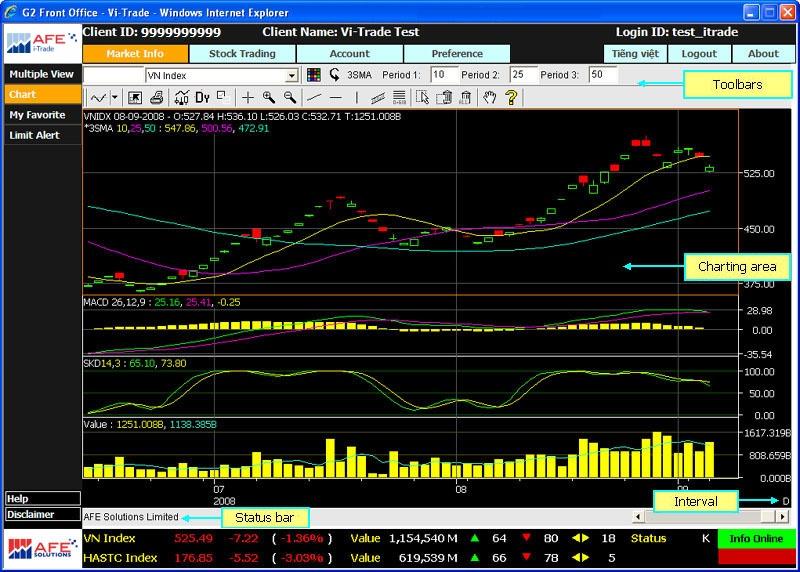Click the Info Online status indicator
Screen dimensions: 800x572
point(756,538)
